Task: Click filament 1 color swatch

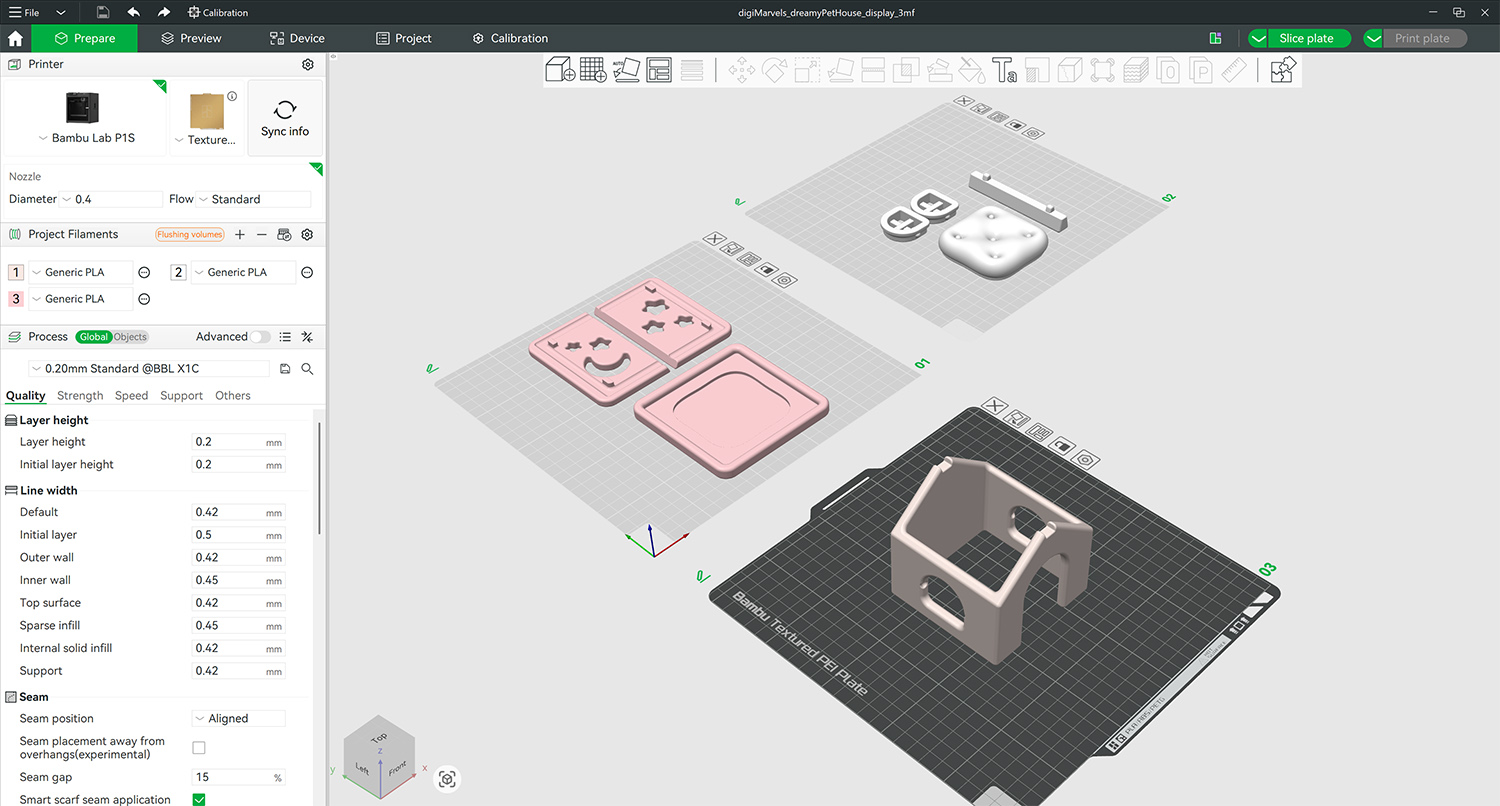Action: [x=16, y=272]
